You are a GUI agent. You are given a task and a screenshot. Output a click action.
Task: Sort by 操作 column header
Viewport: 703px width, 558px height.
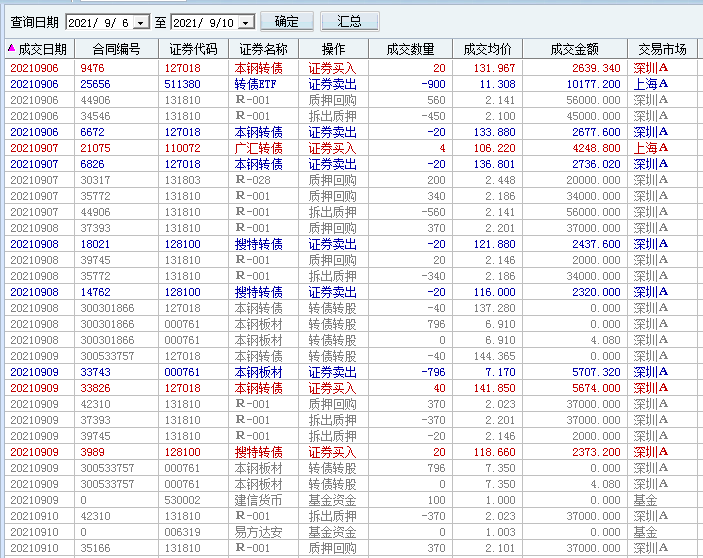333,49
